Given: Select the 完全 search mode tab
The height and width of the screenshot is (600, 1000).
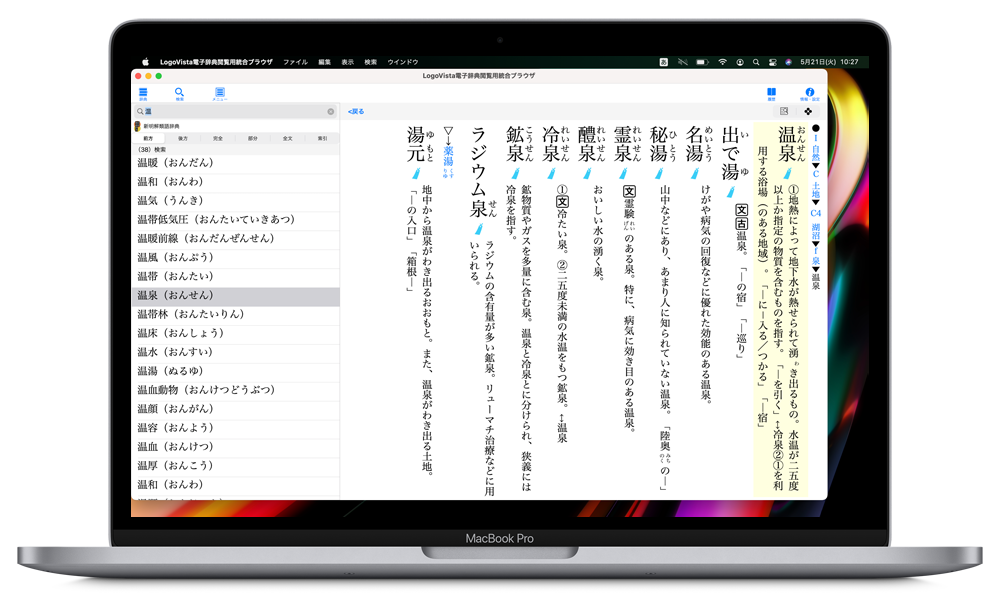Looking at the screenshot, I should (x=218, y=138).
